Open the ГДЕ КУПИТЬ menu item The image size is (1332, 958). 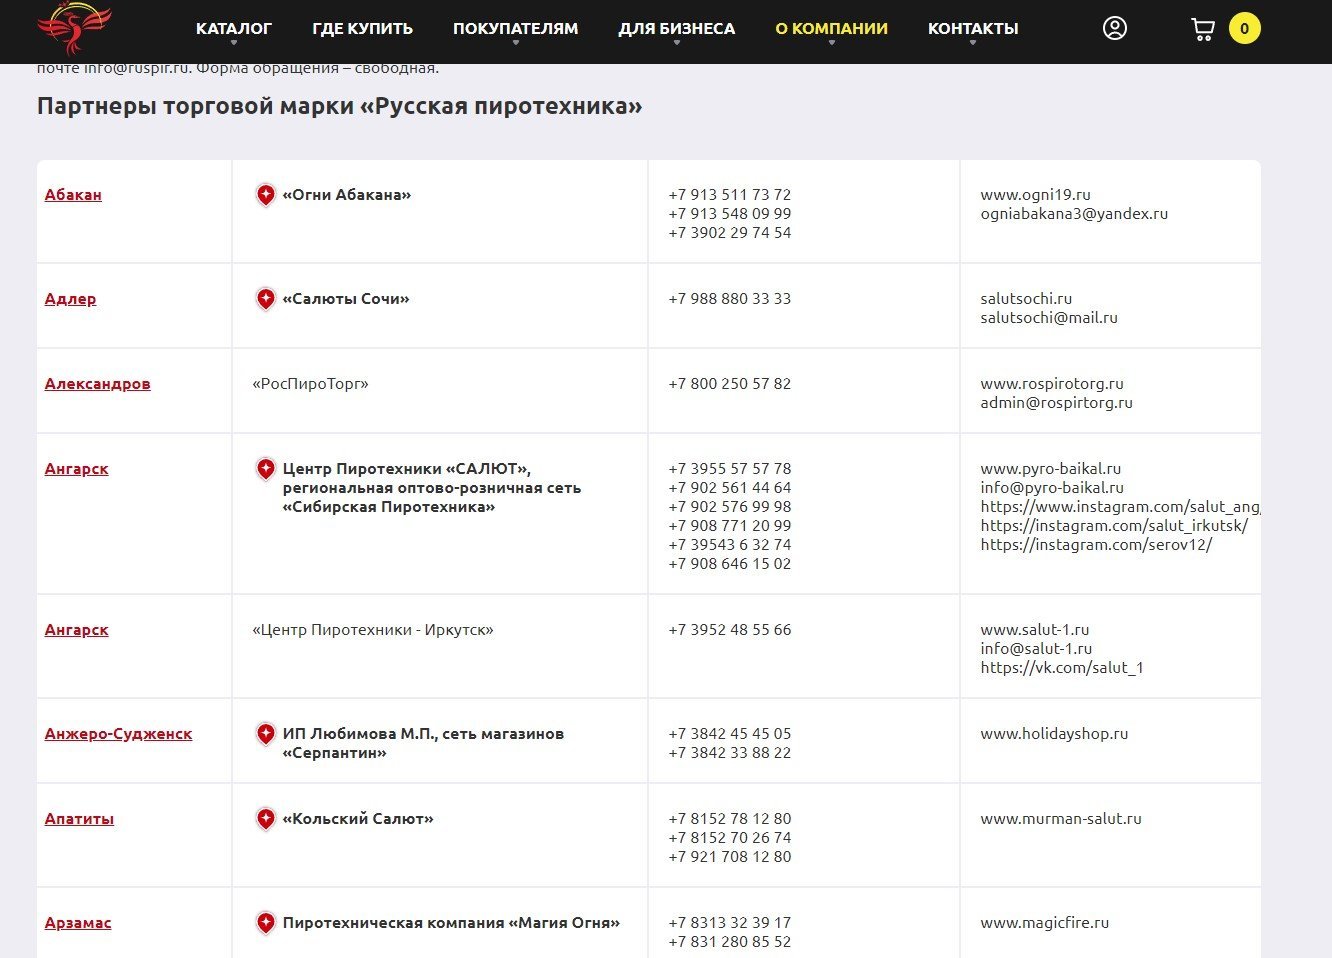coord(362,29)
